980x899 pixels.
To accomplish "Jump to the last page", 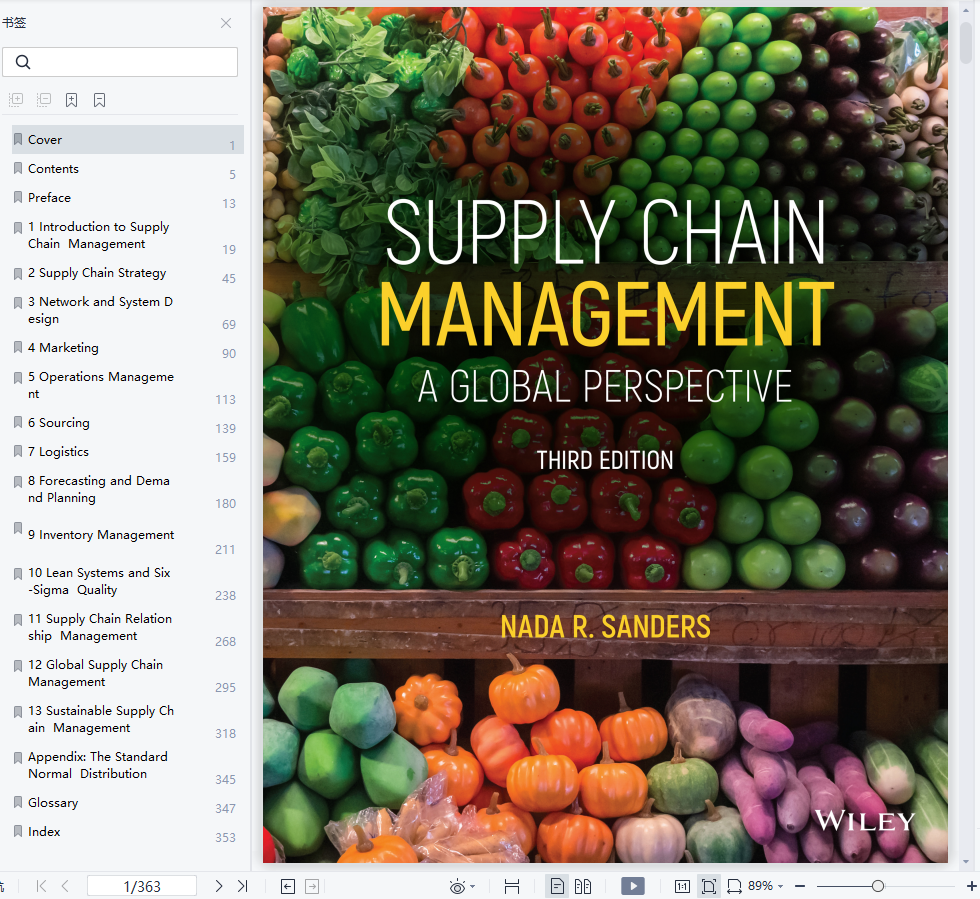I will point(242,886).
